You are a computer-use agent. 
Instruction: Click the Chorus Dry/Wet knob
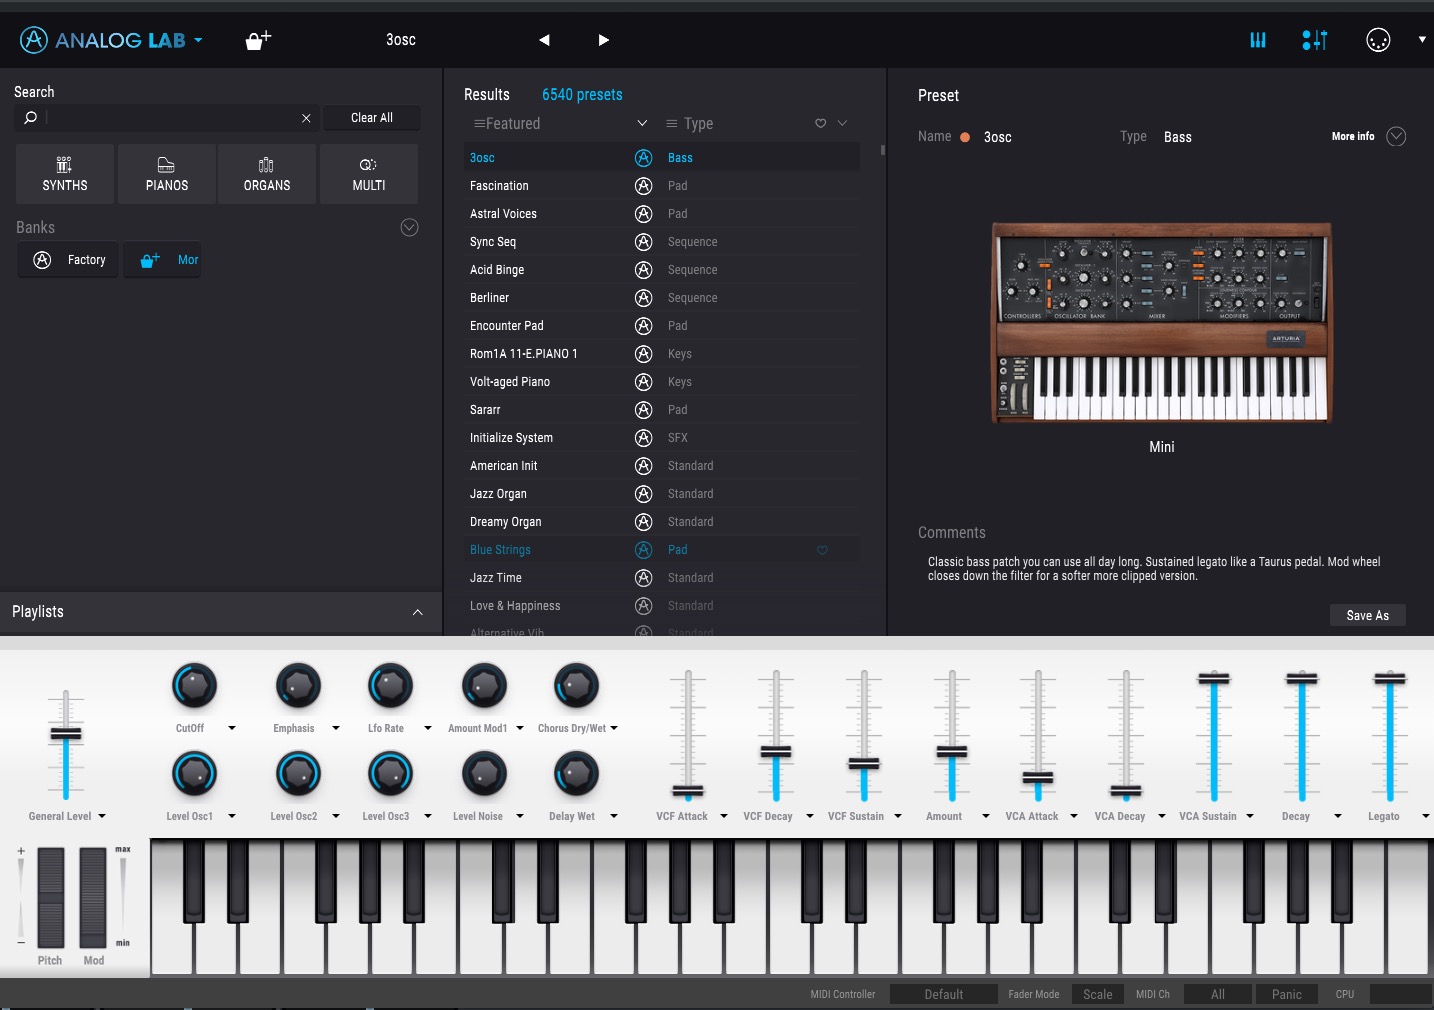coord(577,686)
